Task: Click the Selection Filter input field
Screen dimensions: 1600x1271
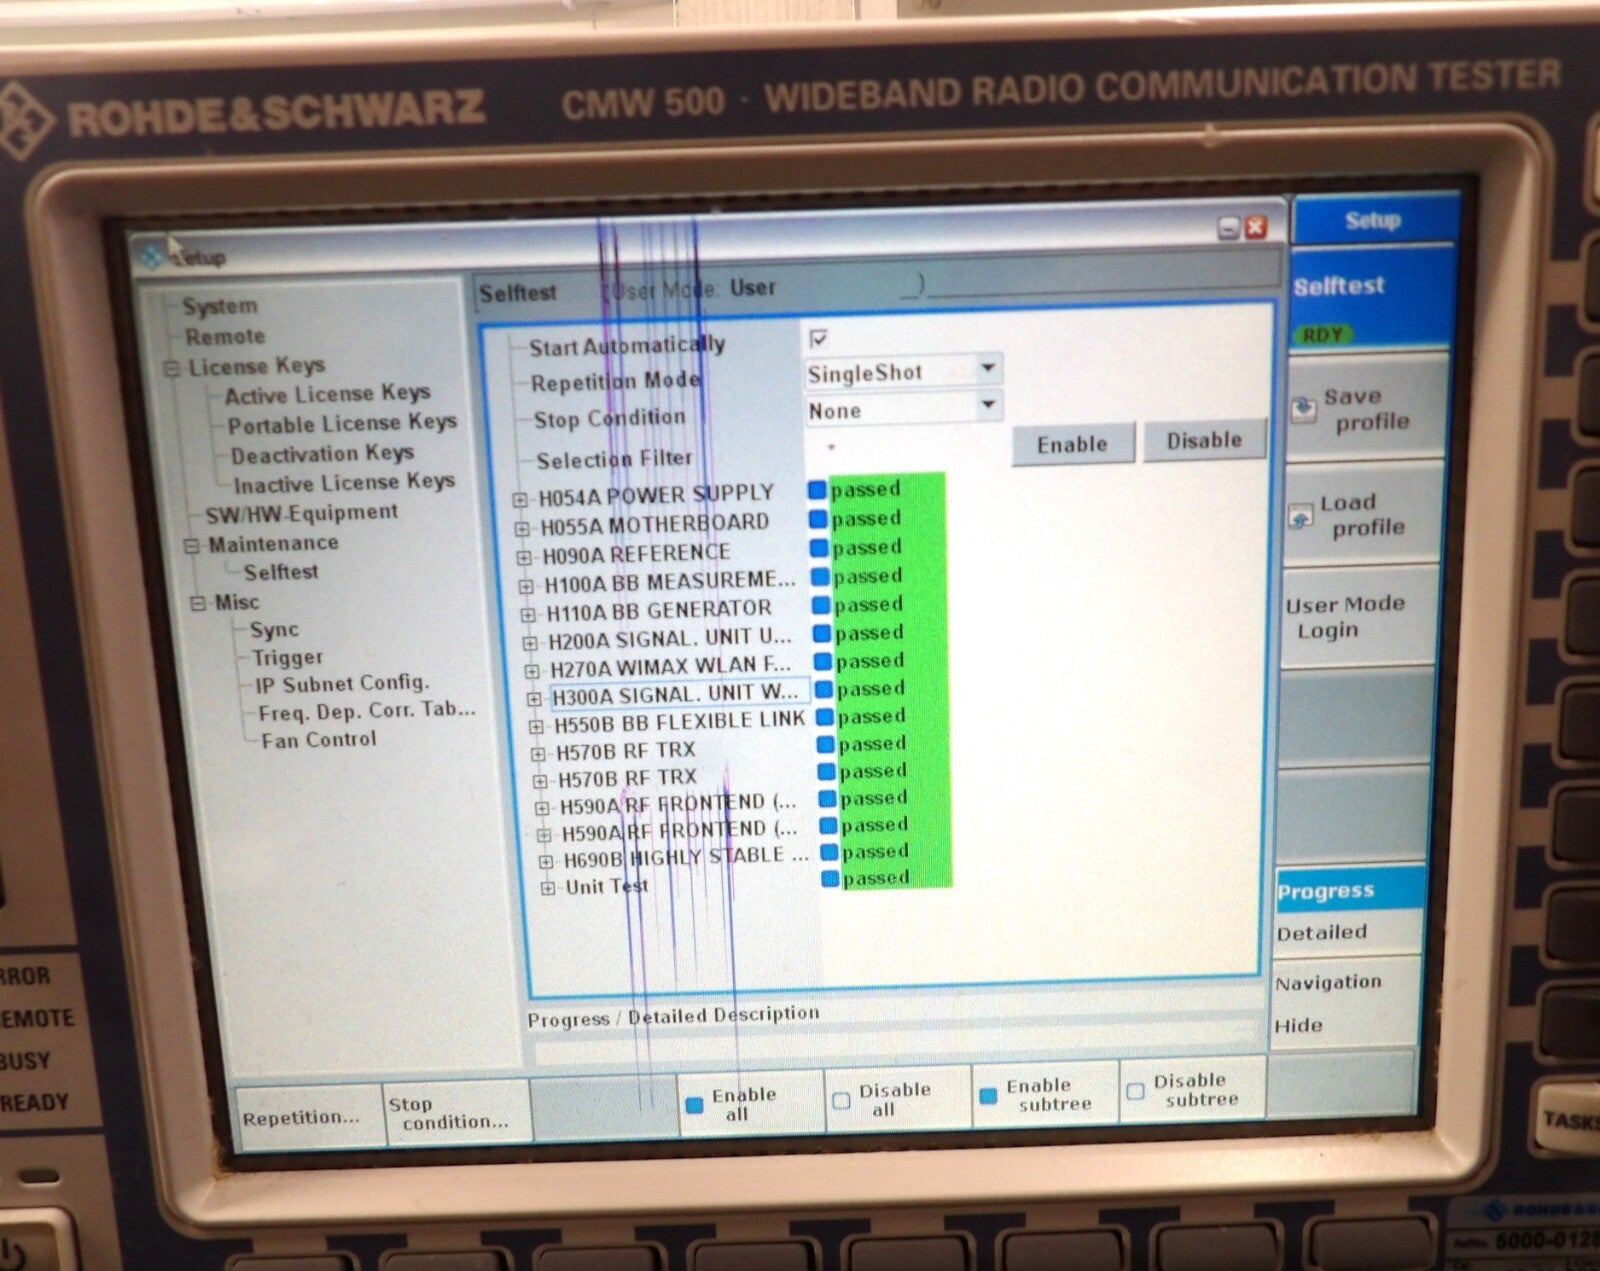Action: pyautogui.click(x=905, y=450)
